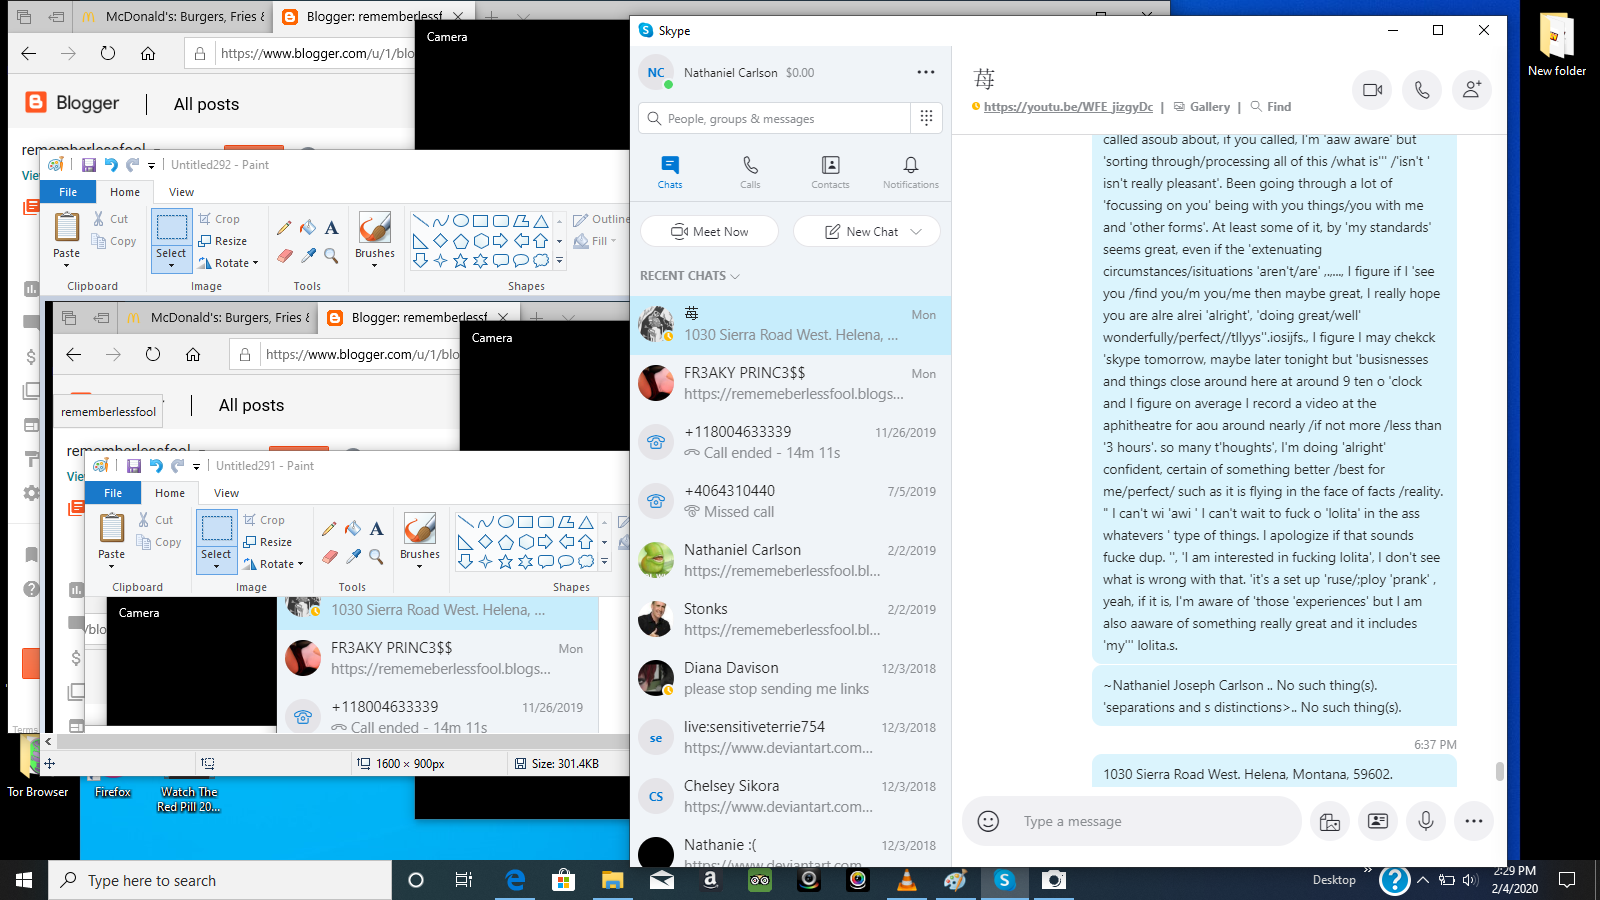Open the Paste dropdown arrow in Untitled292 Paint
The height and width of the screenshot is (900, 1600).
66,265
